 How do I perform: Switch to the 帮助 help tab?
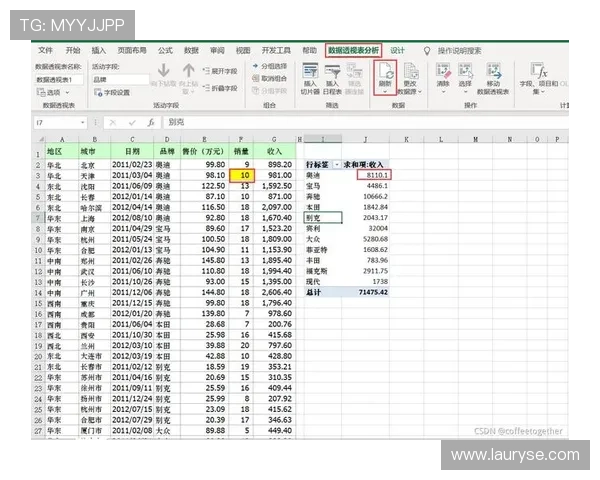tap(310, 51)
